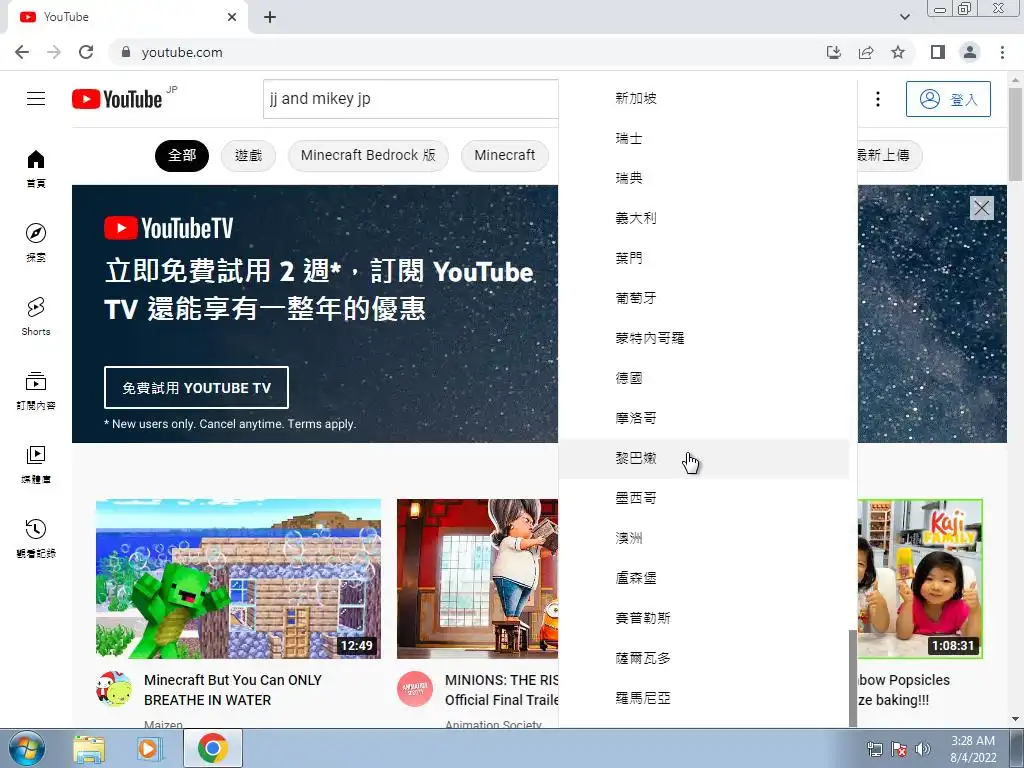
Task: Open Windows Media Player from taskbar
Action: pyautogui.click(x=150, y=748)
